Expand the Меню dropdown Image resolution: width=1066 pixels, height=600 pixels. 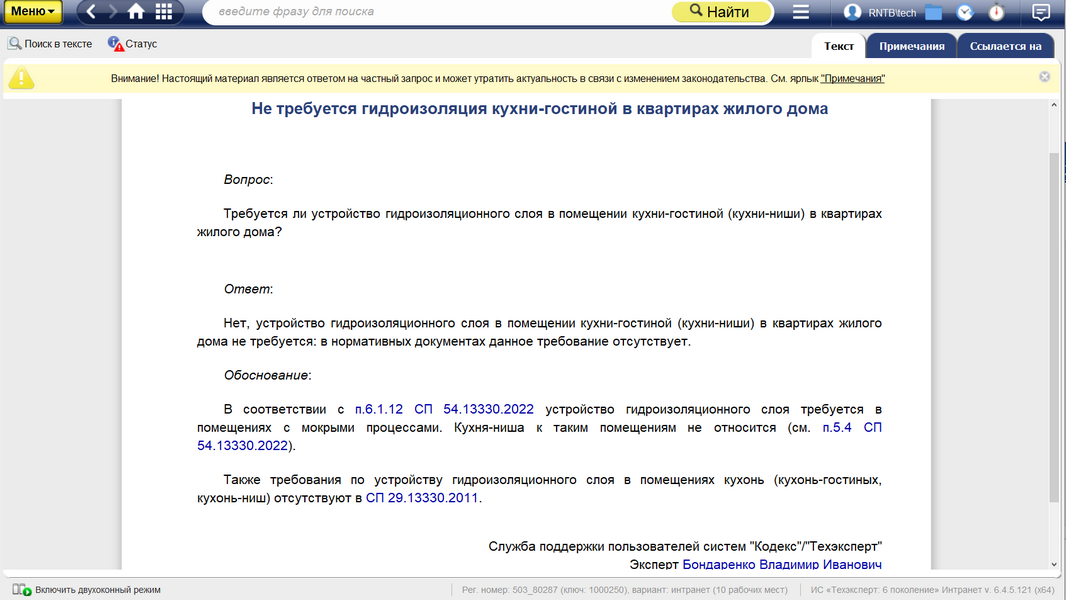[x=33, y=12]
